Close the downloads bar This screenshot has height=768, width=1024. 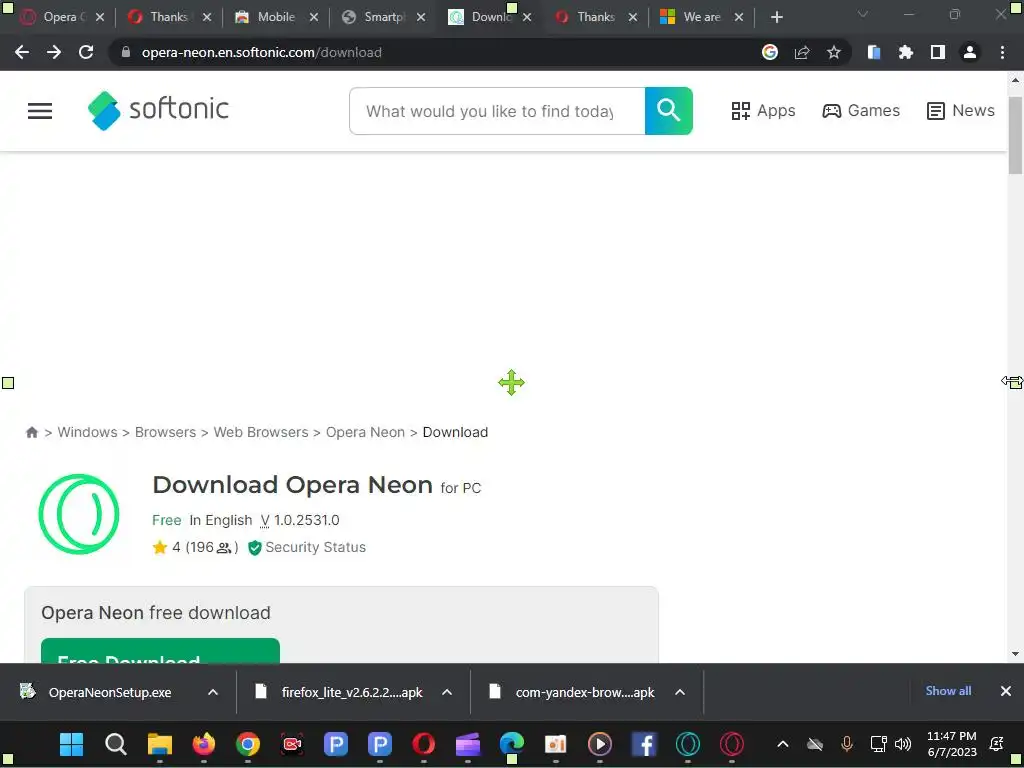(1006, 691)
